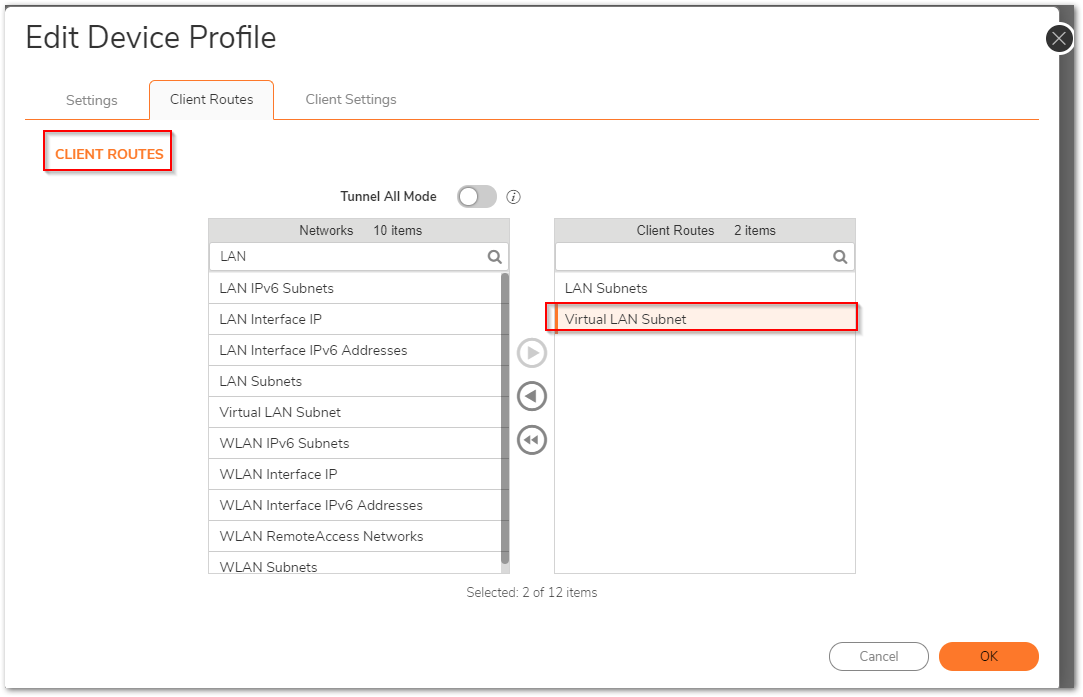Select LAN Subnets in Client Routes list

pos(705,288)
